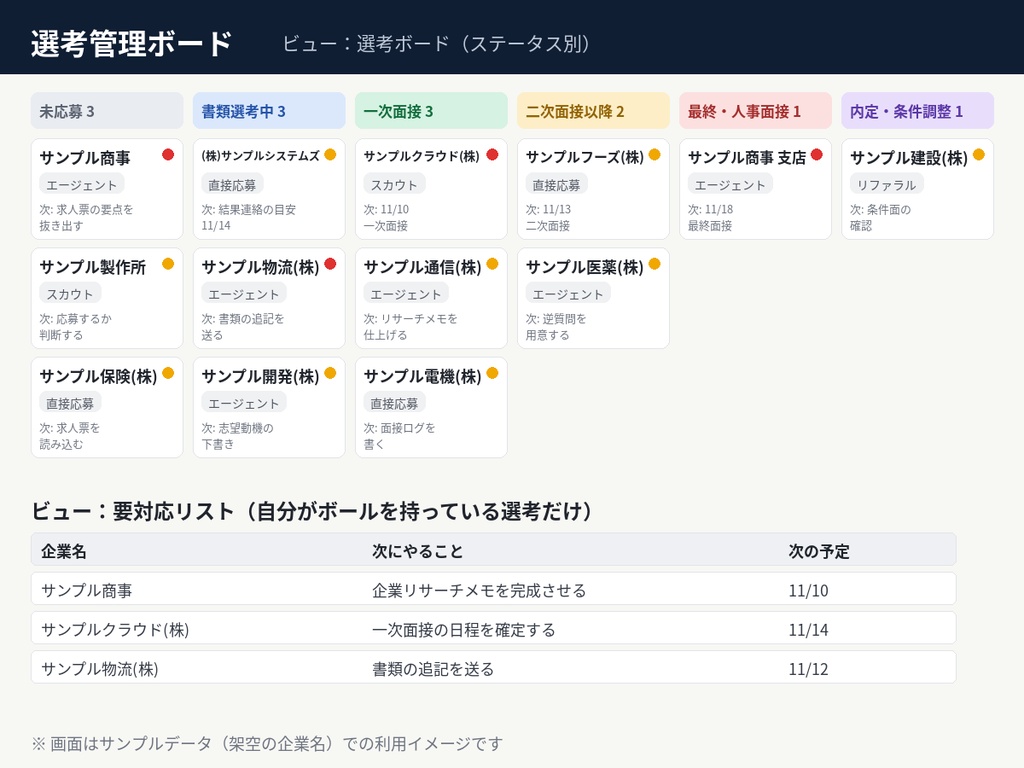Click エージェント tag on サンプル通信(株) card

click(x=406, y=294)
